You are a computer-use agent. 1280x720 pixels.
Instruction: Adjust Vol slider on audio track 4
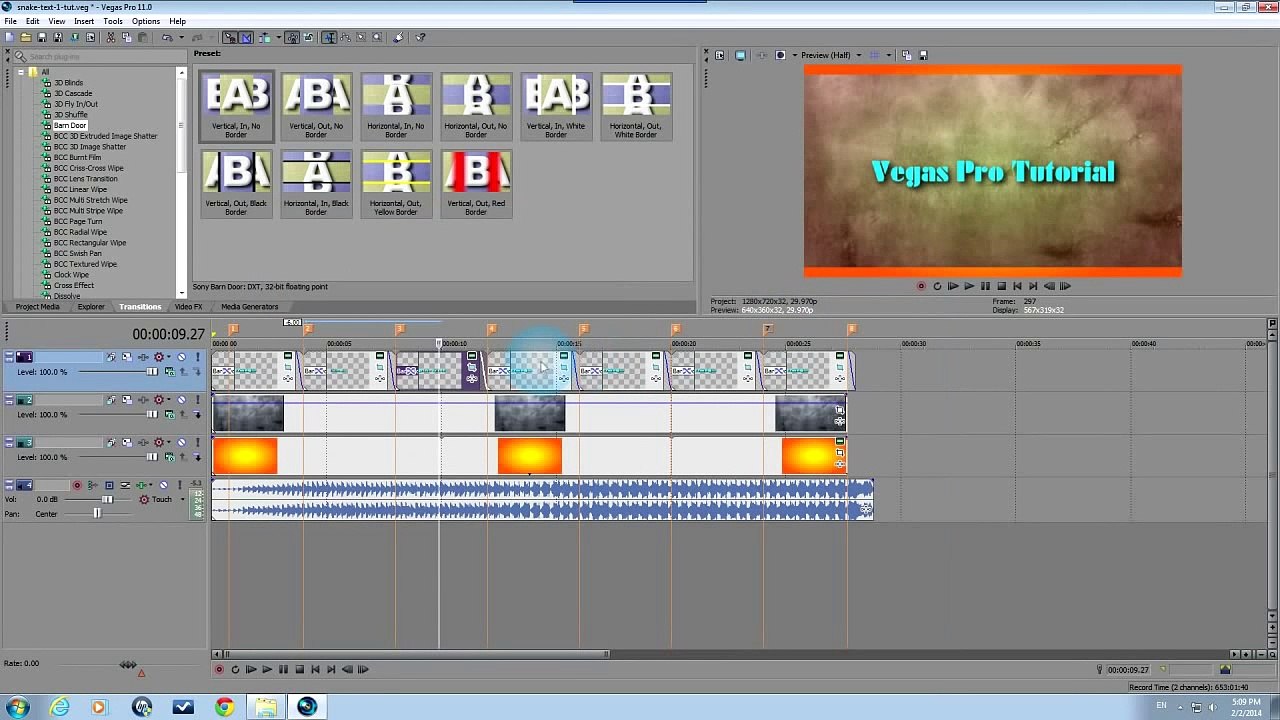pos(108,499)
